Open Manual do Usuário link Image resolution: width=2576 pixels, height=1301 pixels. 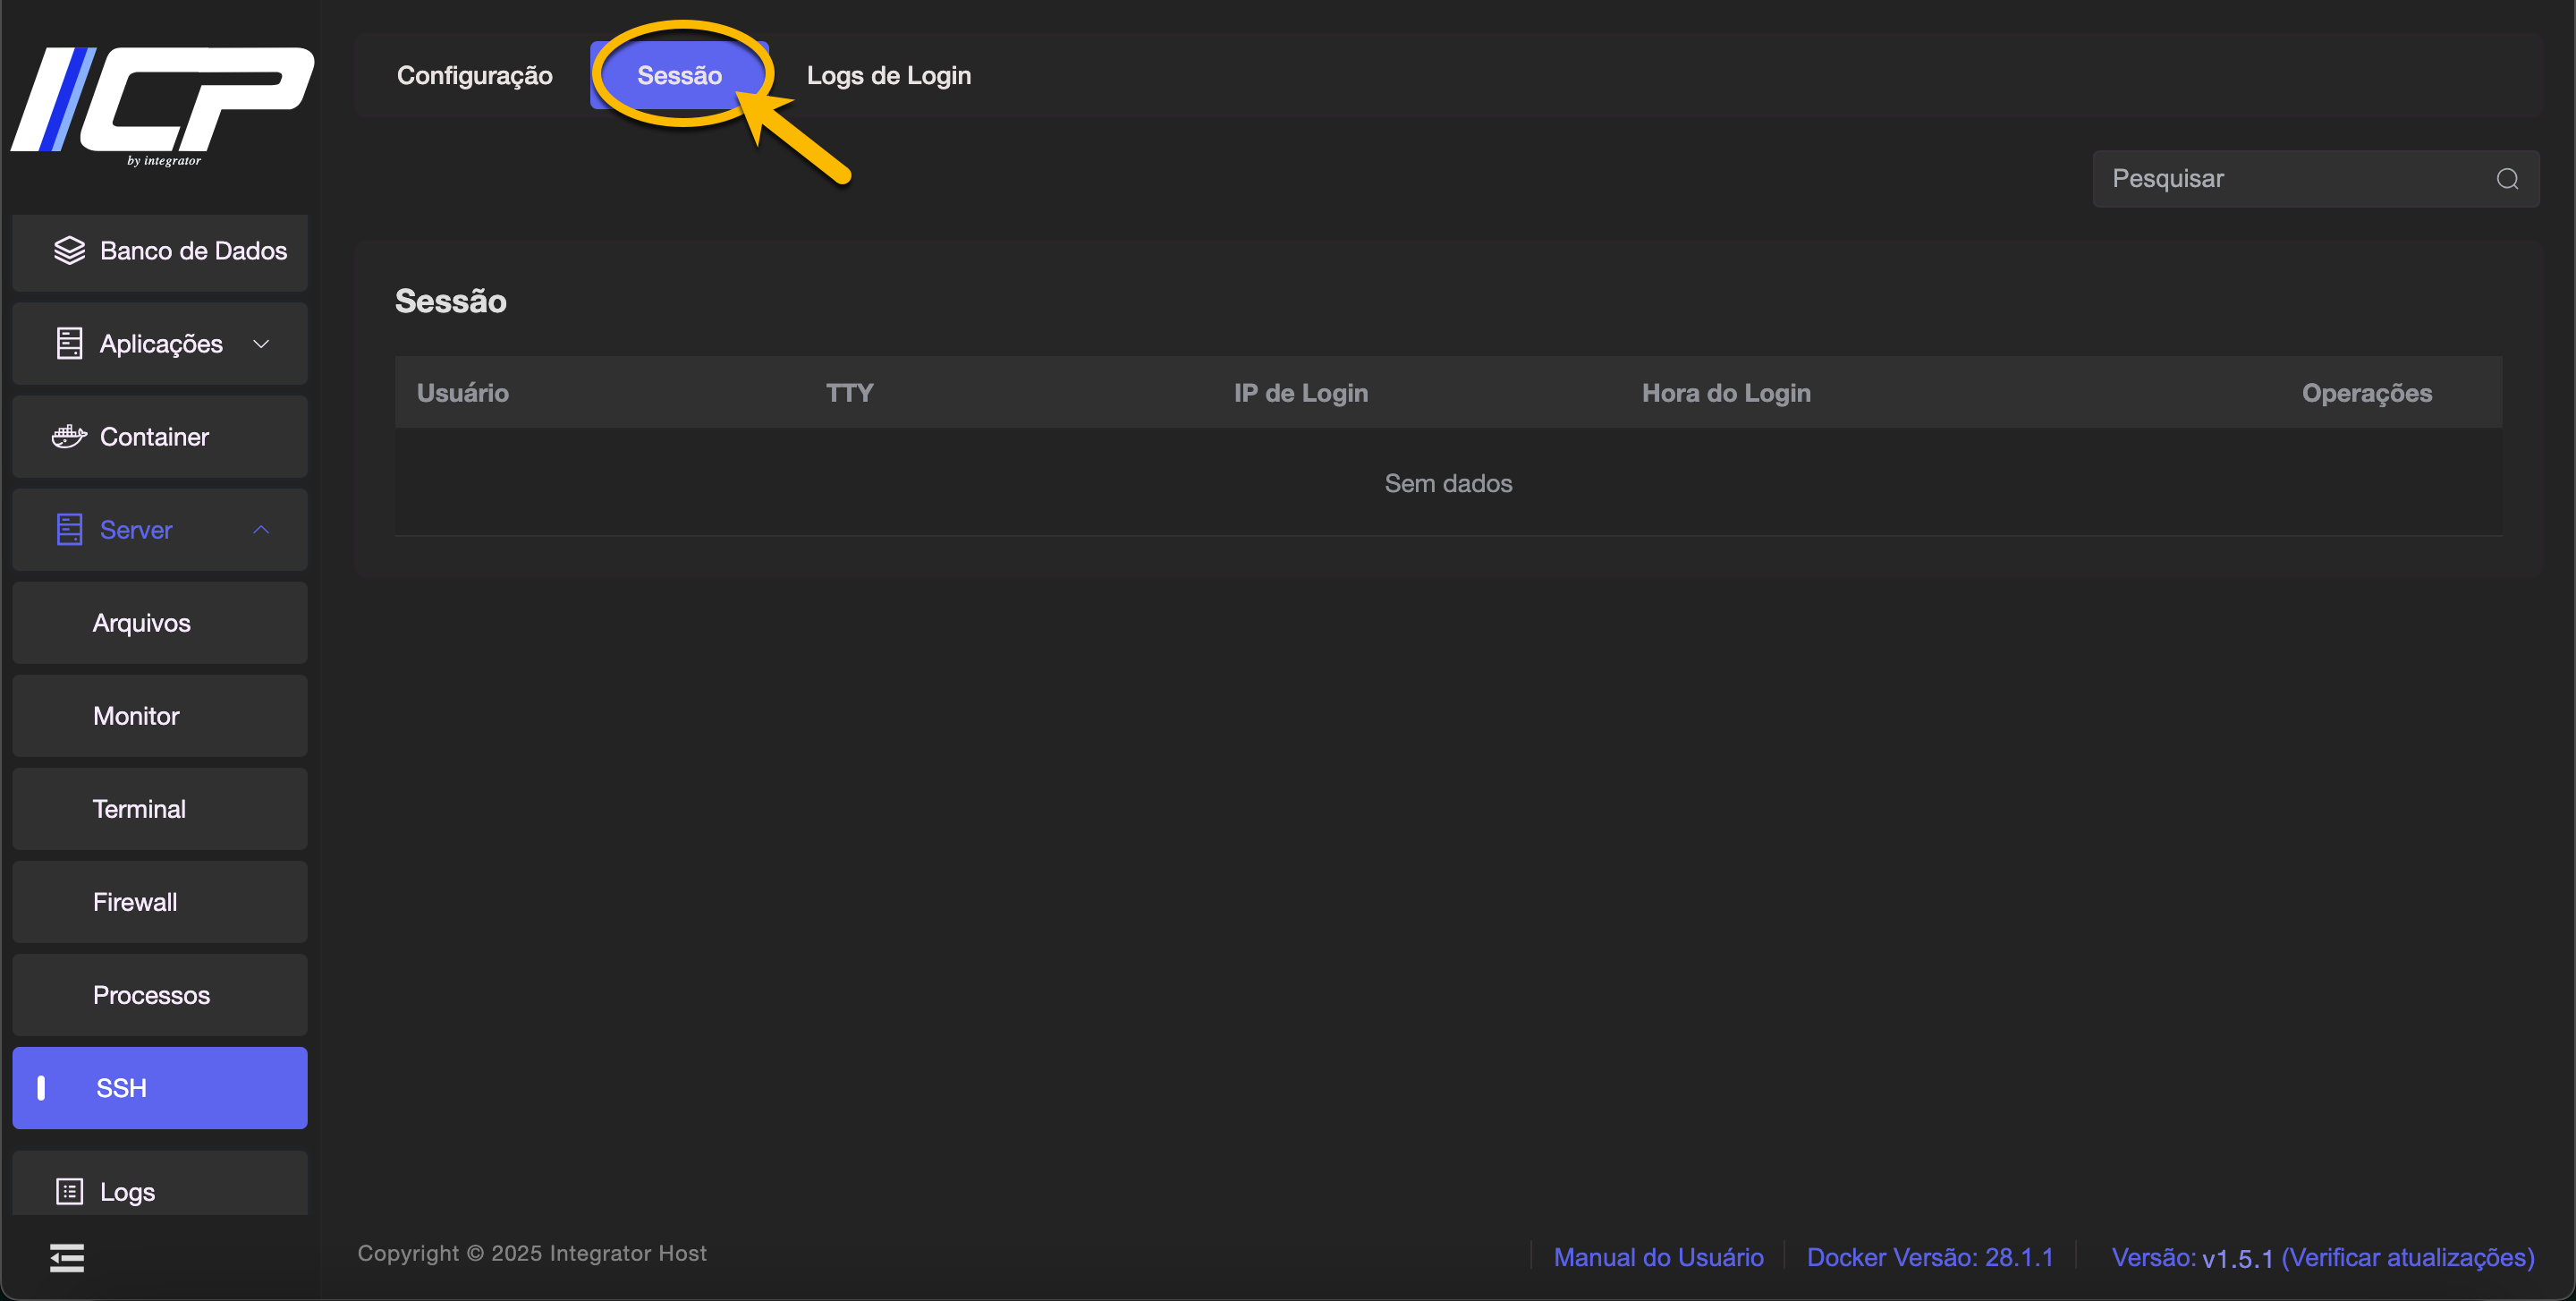[1658, 1257]
